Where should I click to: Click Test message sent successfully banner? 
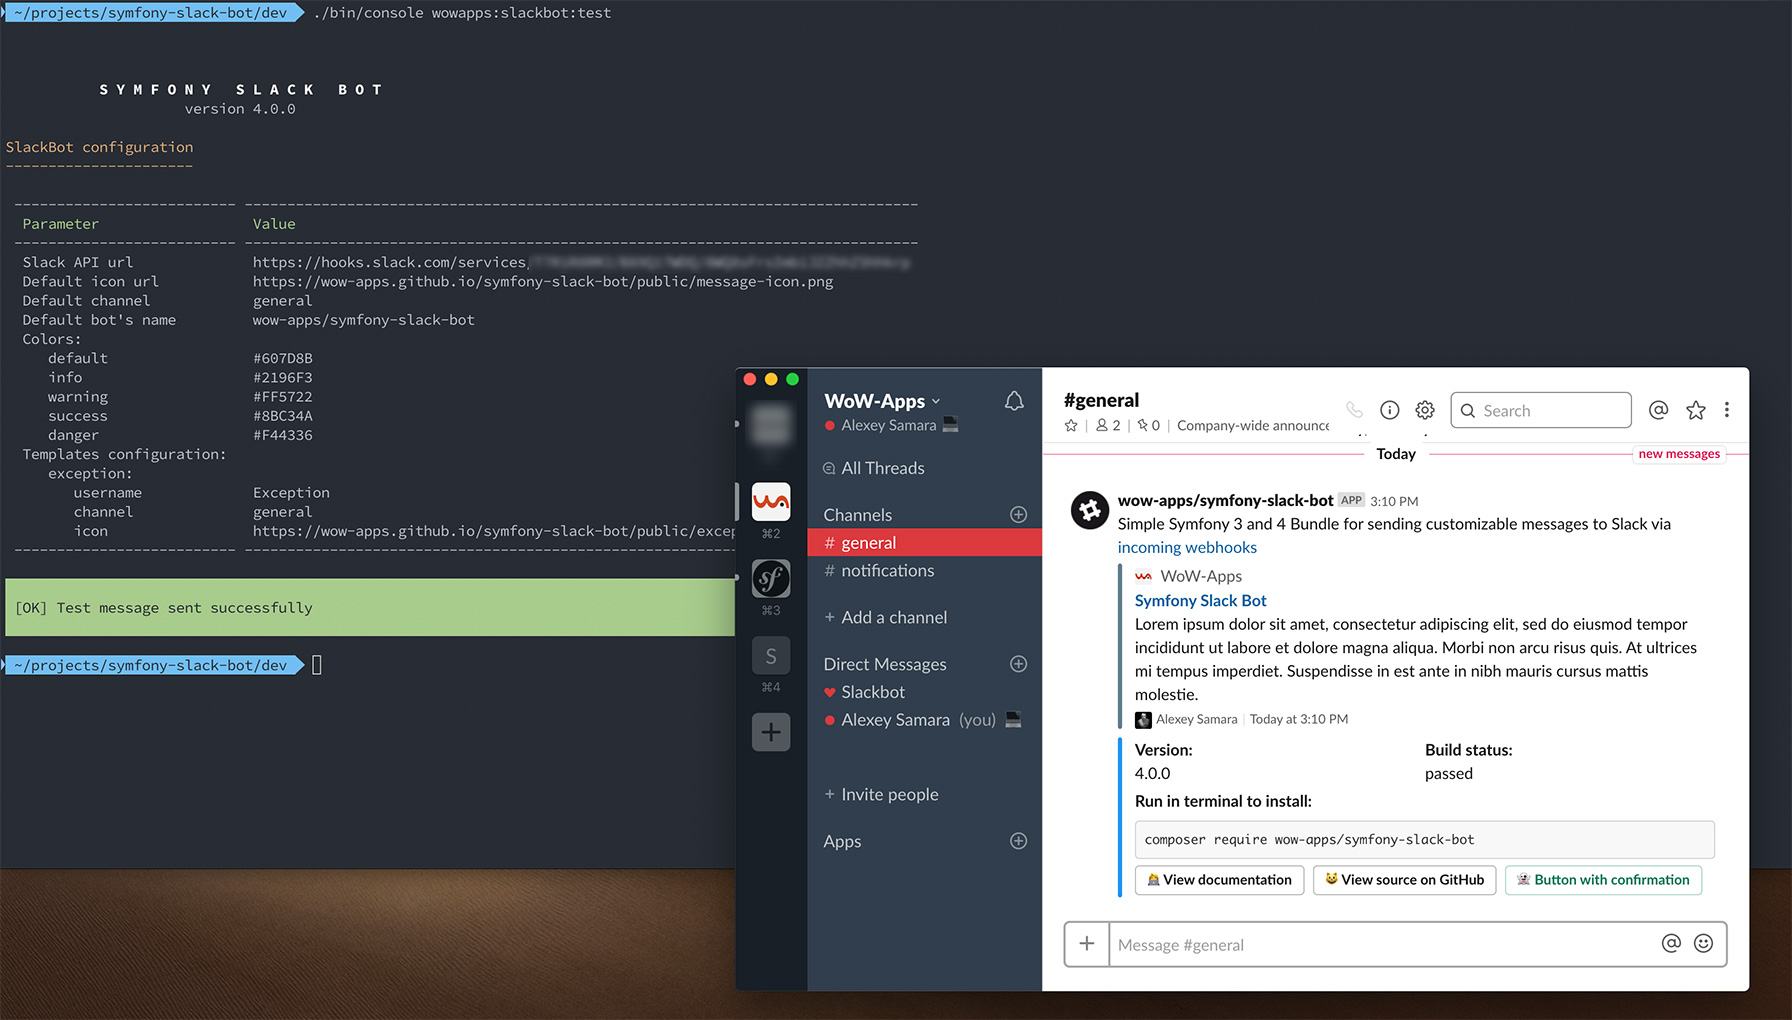(370, 607)
